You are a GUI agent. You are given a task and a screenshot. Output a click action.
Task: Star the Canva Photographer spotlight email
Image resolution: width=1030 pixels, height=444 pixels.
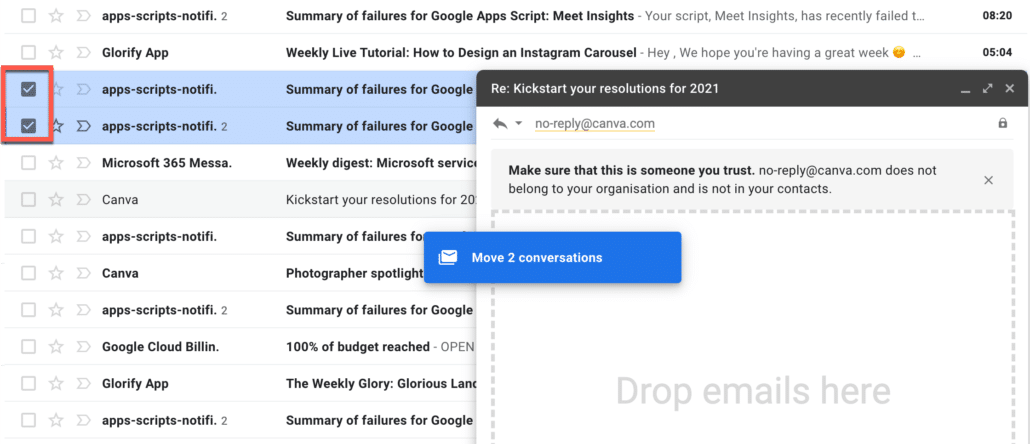[x=56, y=273]
